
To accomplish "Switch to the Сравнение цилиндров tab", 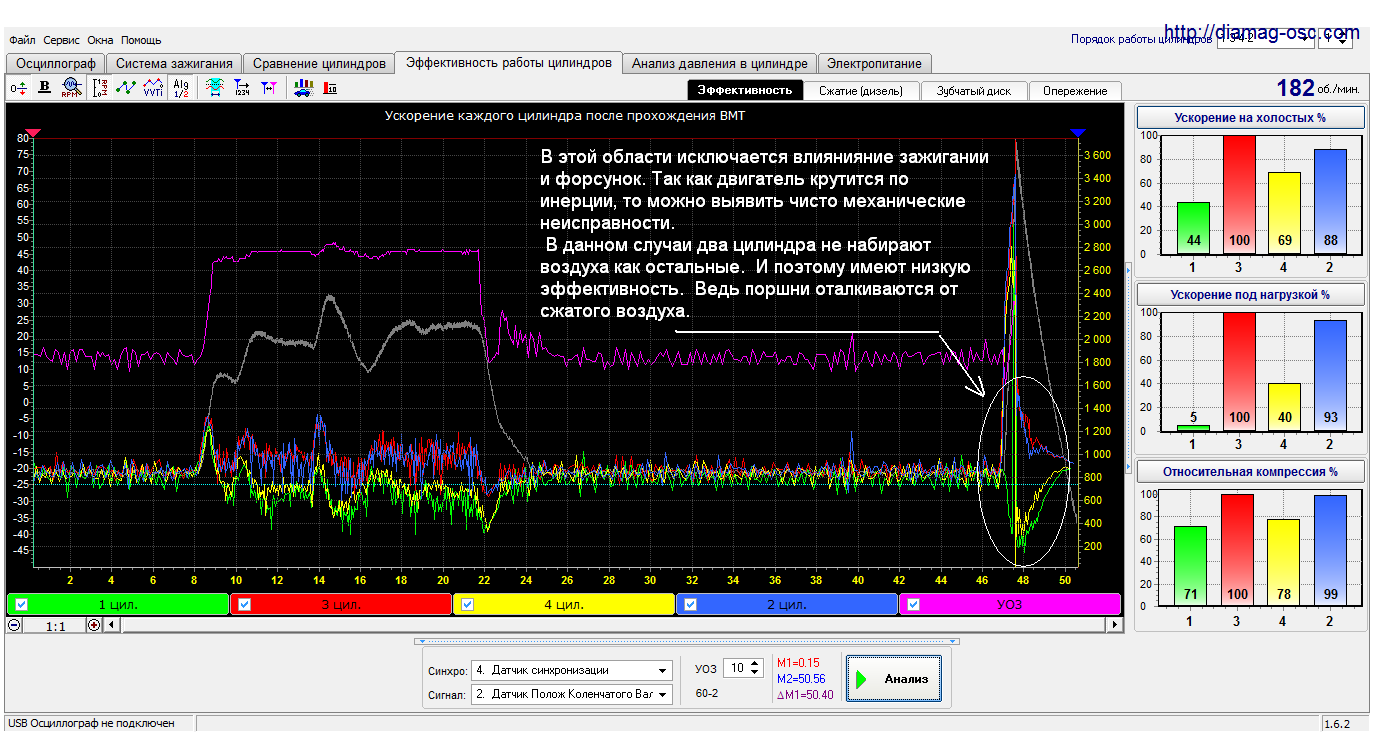I will (x=319, y=63).
